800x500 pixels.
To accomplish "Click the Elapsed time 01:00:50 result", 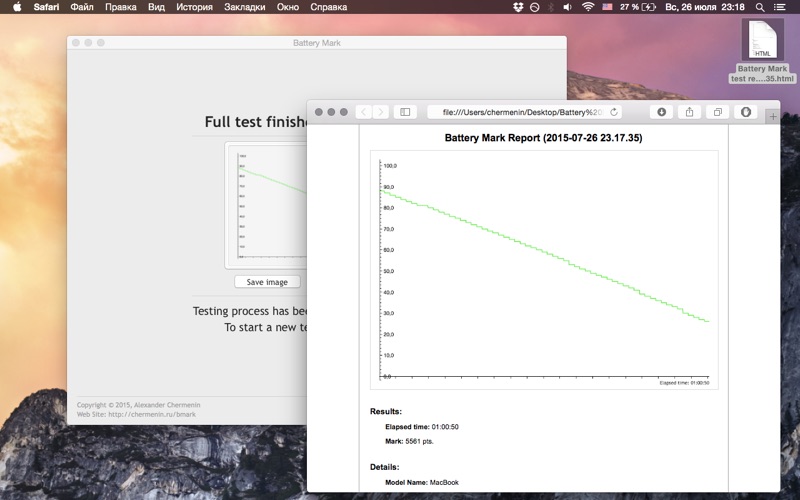I will (x=422, y=427).
